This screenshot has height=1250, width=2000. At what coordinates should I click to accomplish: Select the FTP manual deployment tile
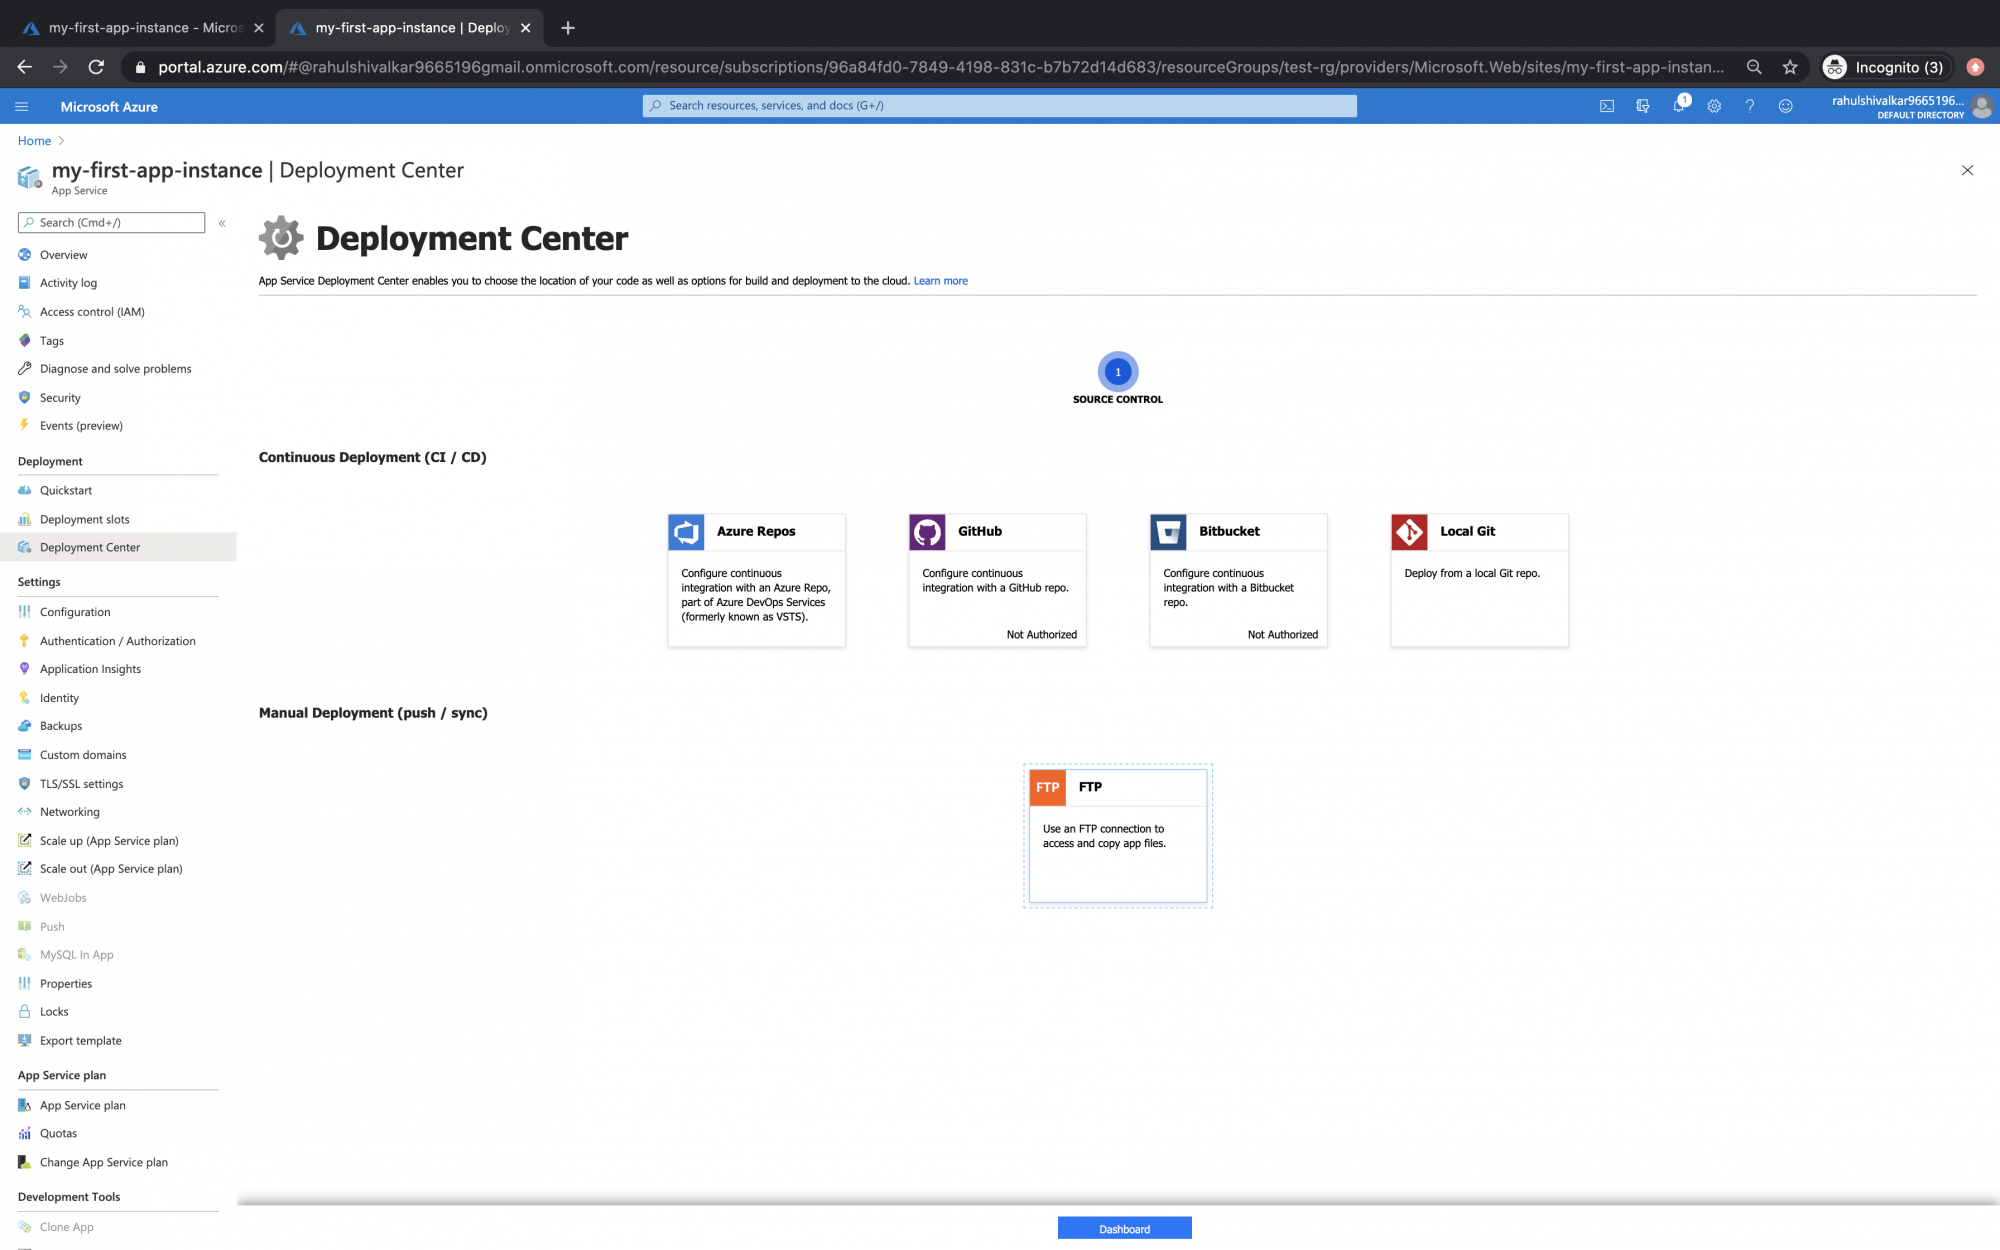(x=1117, y=835)
